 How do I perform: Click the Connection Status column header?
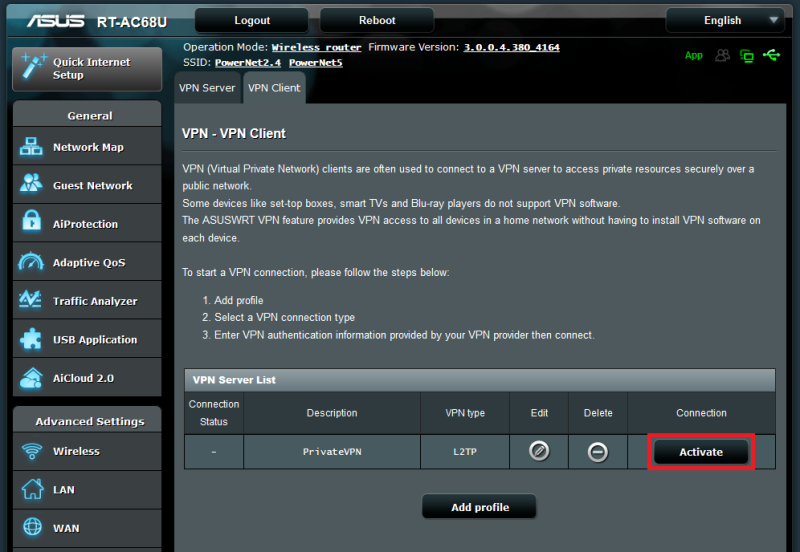(214, 413)
